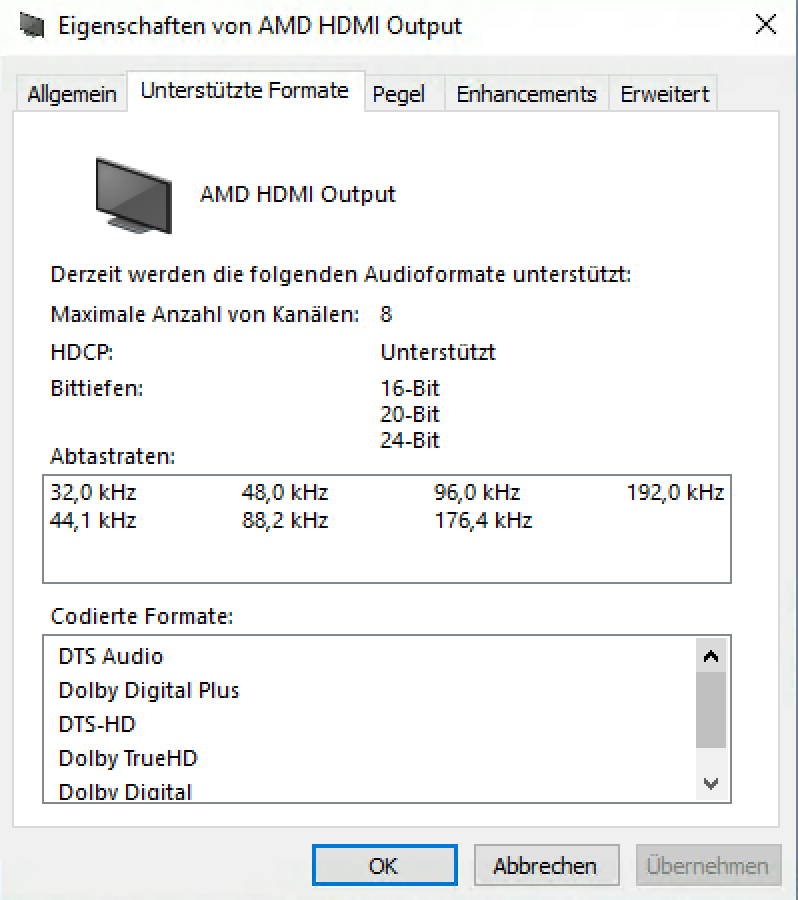Close the Eigenschaften dialog window
The width and height of the screenshot is (798, 900).
pyautogui.click(x=765, y=25)
